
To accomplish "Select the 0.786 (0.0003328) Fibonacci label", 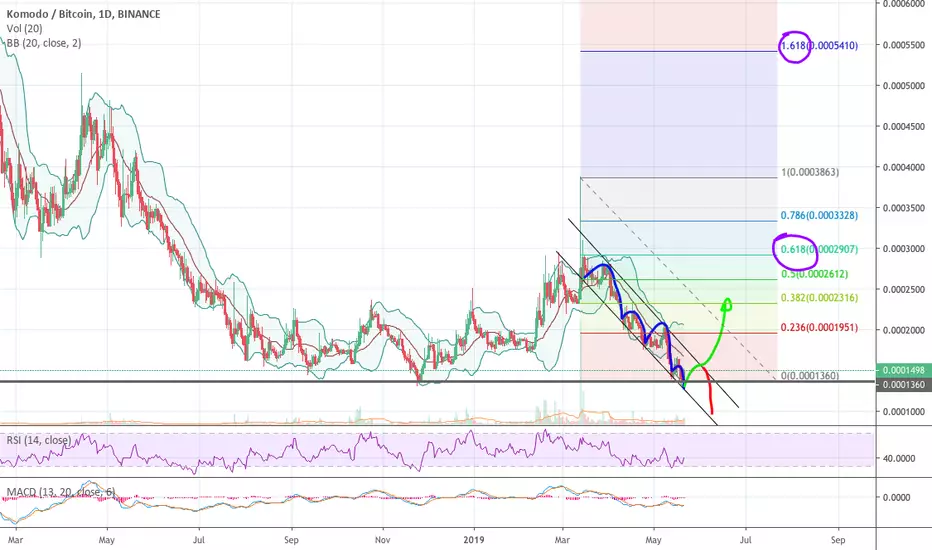I will tap(819, 215).
